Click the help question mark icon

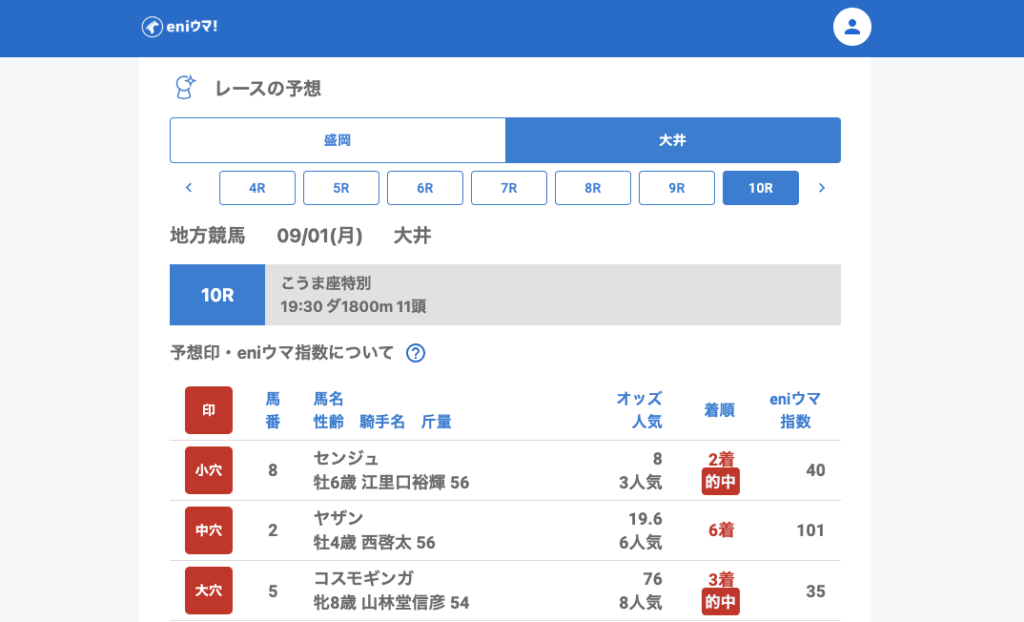(416, 353)
